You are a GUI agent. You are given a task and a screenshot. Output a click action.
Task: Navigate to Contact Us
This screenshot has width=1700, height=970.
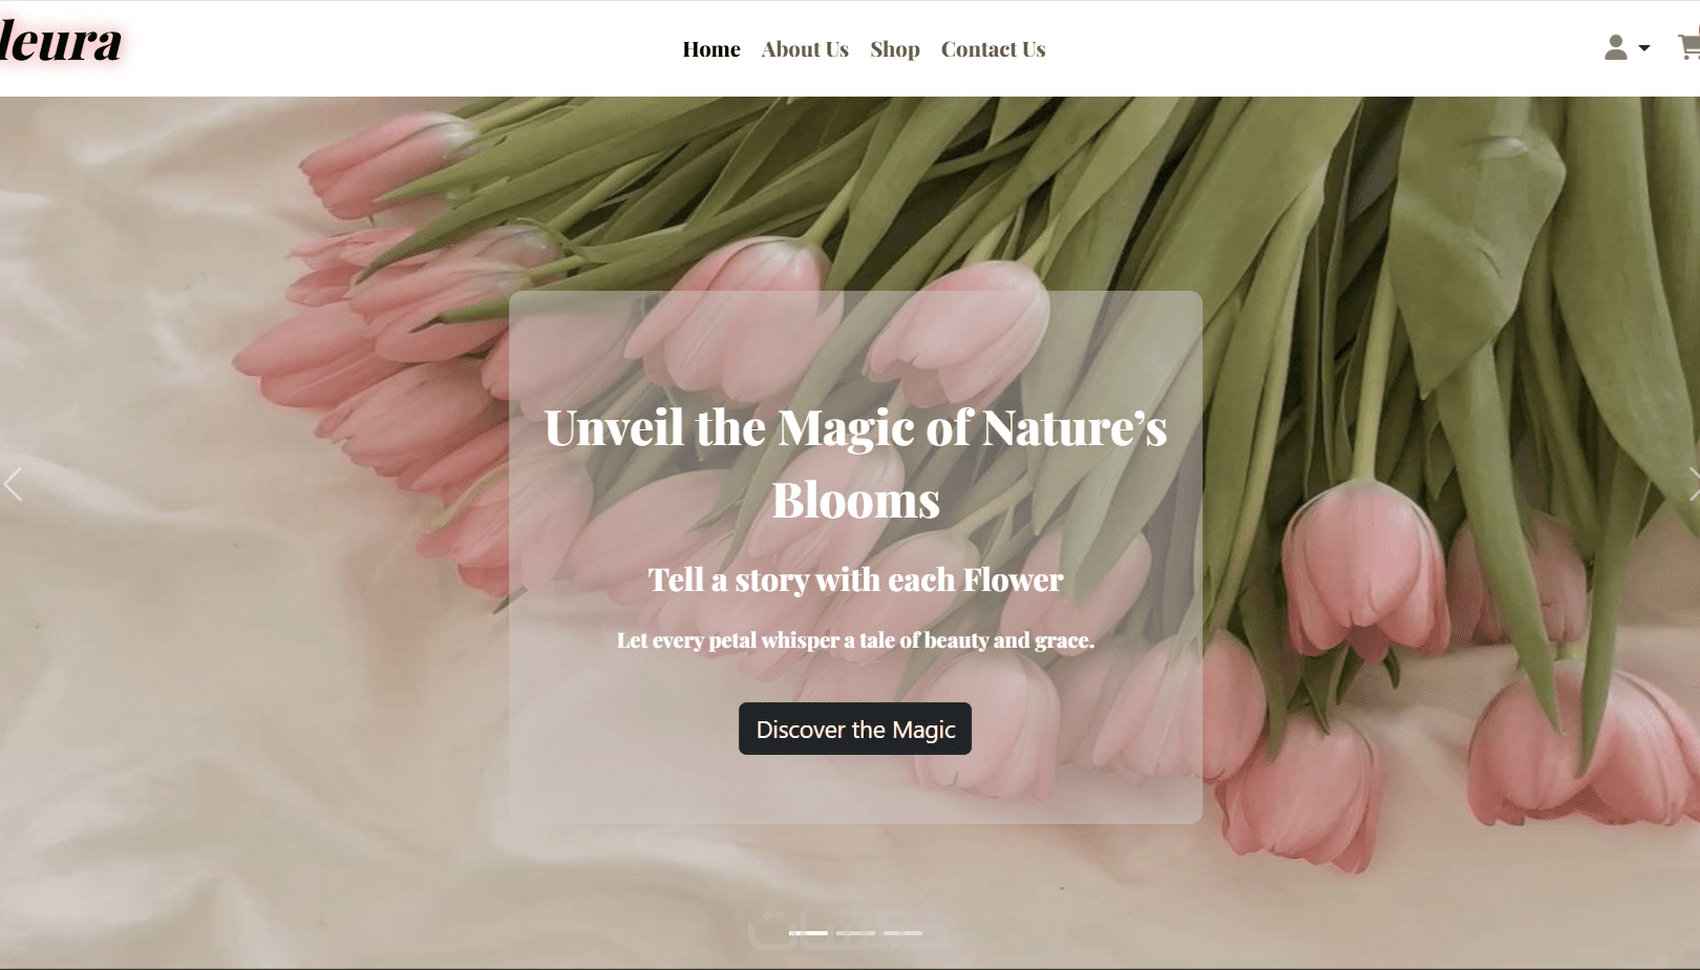pyautogui.click(x=993, y=49)
